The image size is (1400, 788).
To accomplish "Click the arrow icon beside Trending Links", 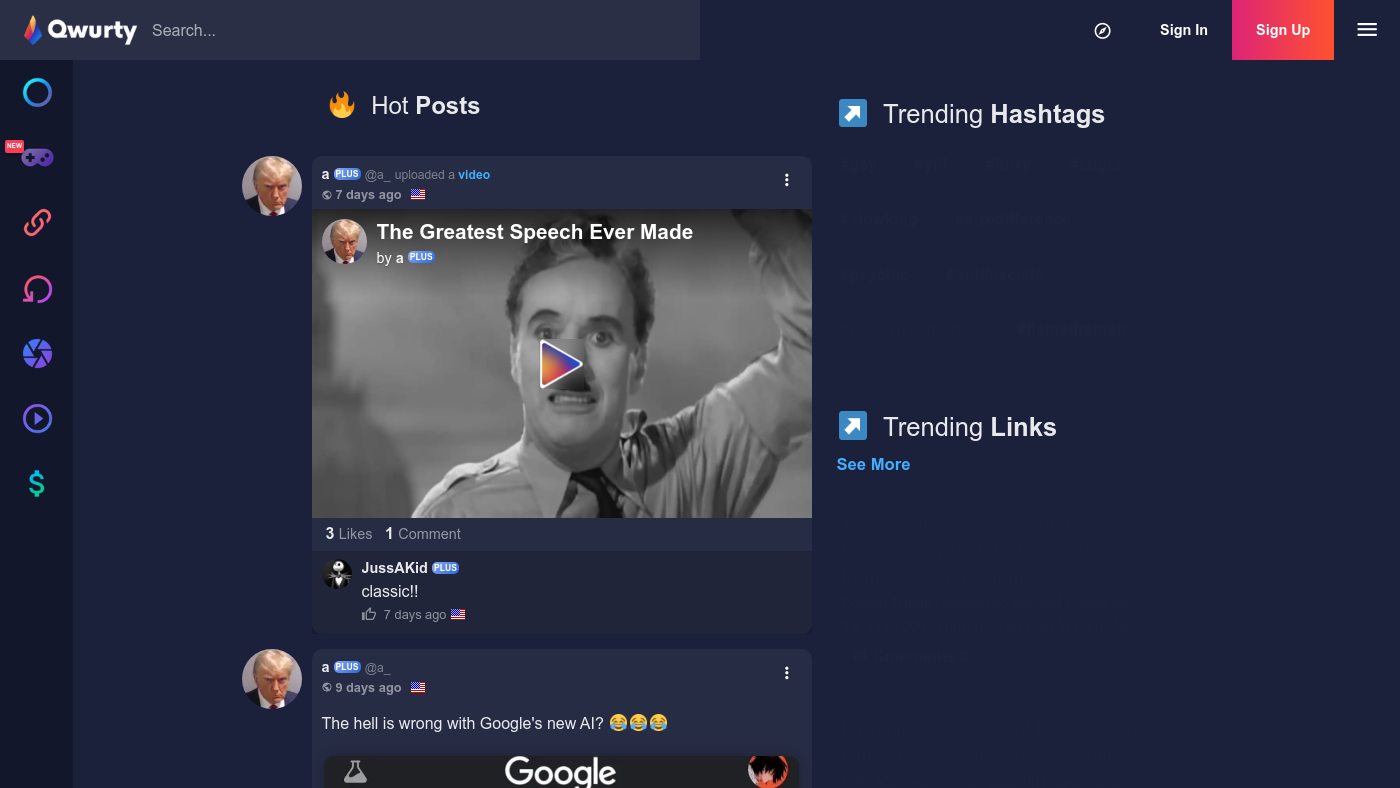I will tap(853, 426).
